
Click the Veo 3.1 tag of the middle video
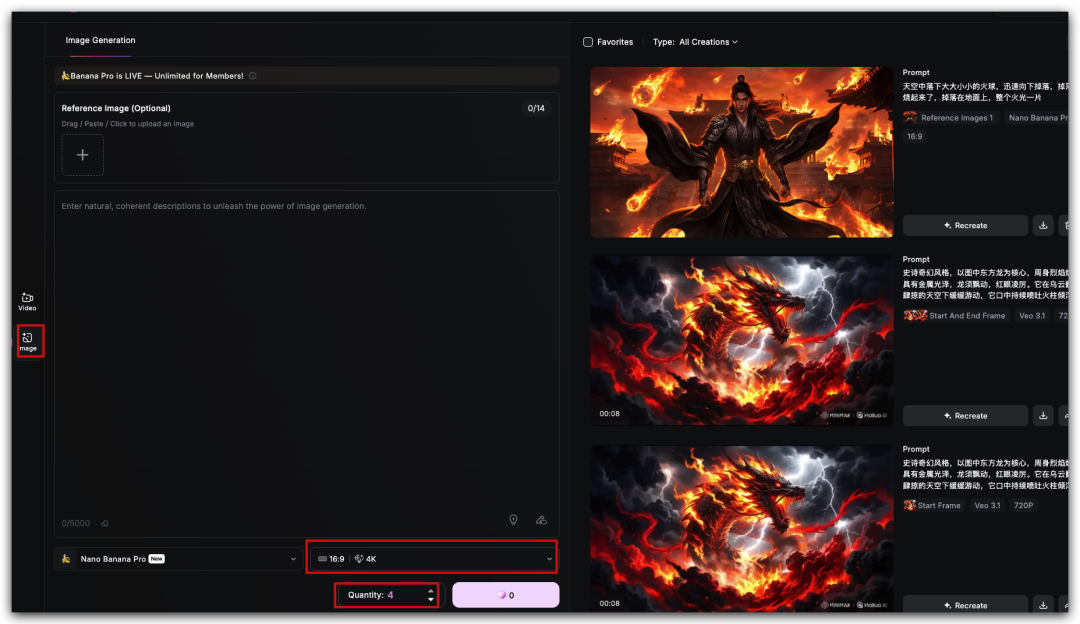pos(1032,315)
